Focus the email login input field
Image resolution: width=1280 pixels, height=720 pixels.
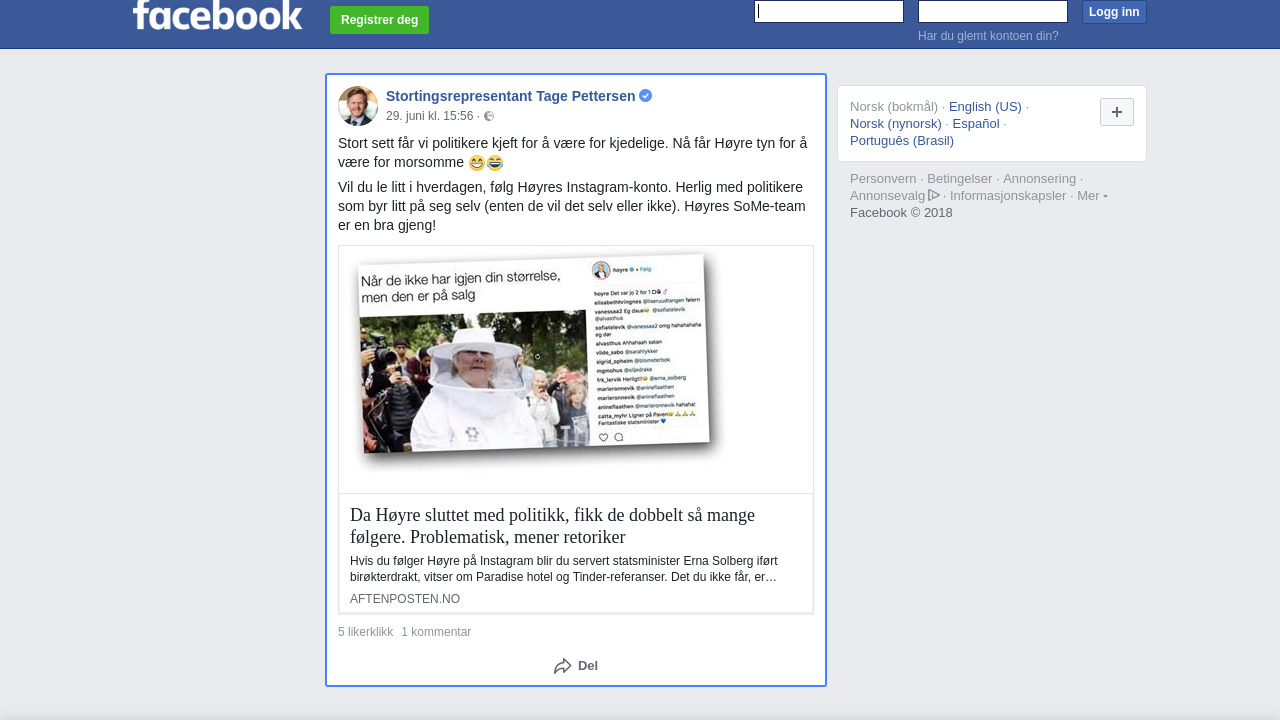coord(829,11)
